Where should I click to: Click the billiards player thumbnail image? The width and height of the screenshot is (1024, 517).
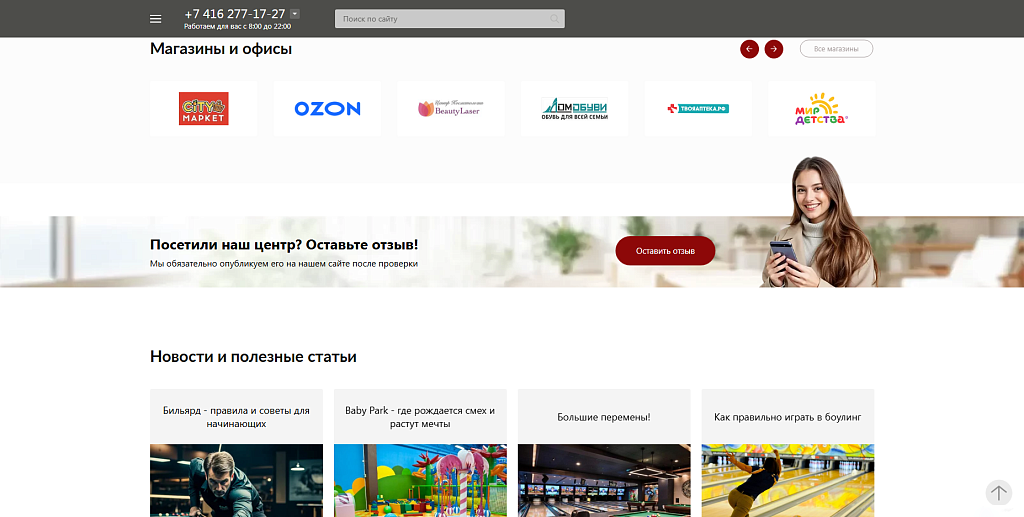(x=236, y=481)
